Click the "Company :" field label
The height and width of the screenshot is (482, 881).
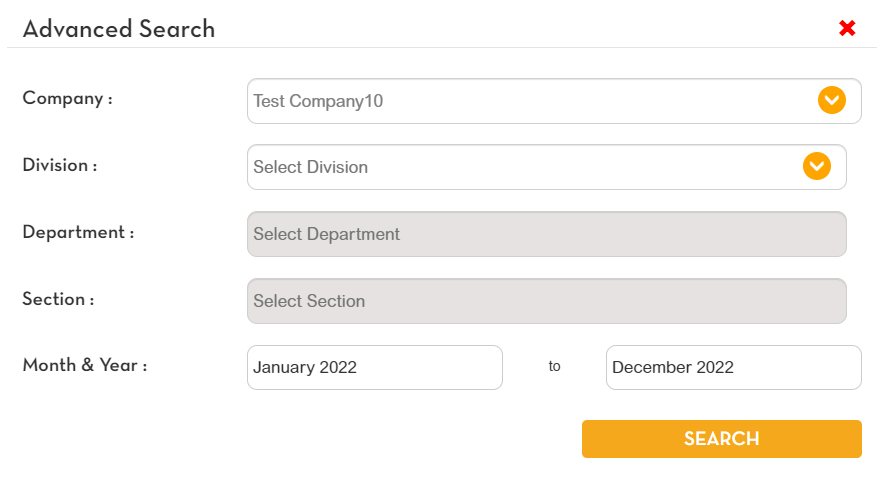coord(68,98)
